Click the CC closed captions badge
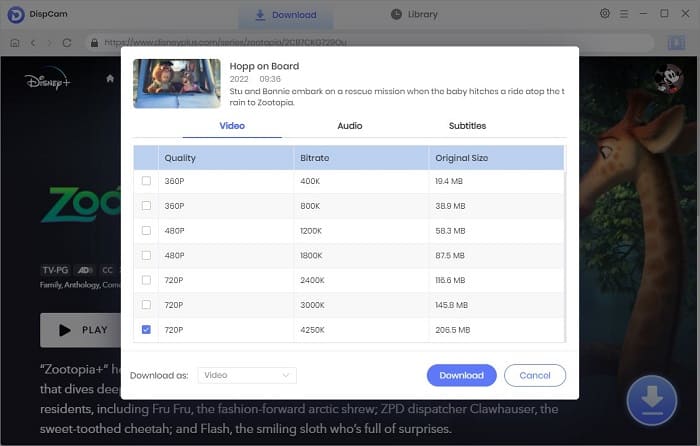This screenshot has height=446, width=700. (x=107, y=270)
